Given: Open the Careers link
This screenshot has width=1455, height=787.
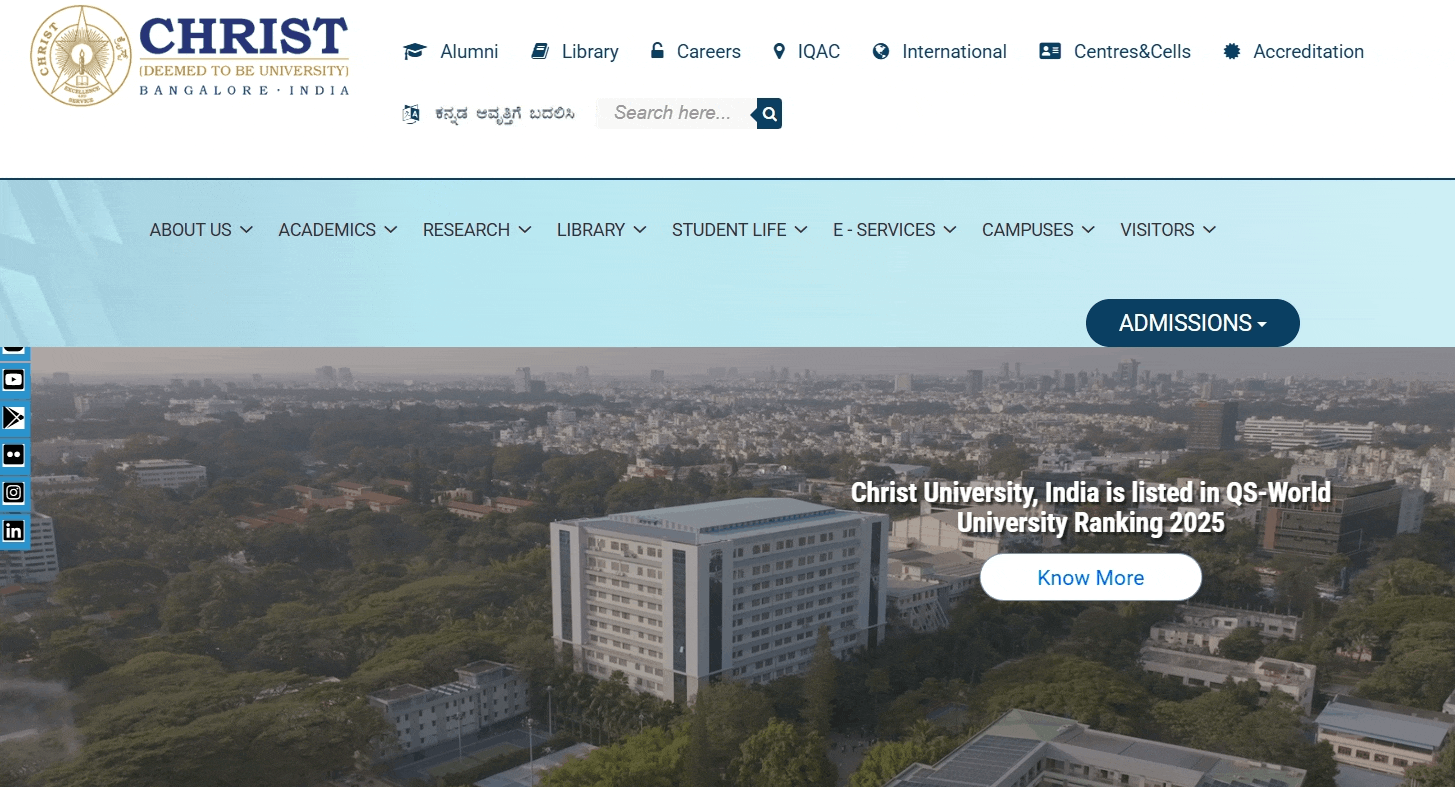Looking at the screenshot, I should point(709,51).
